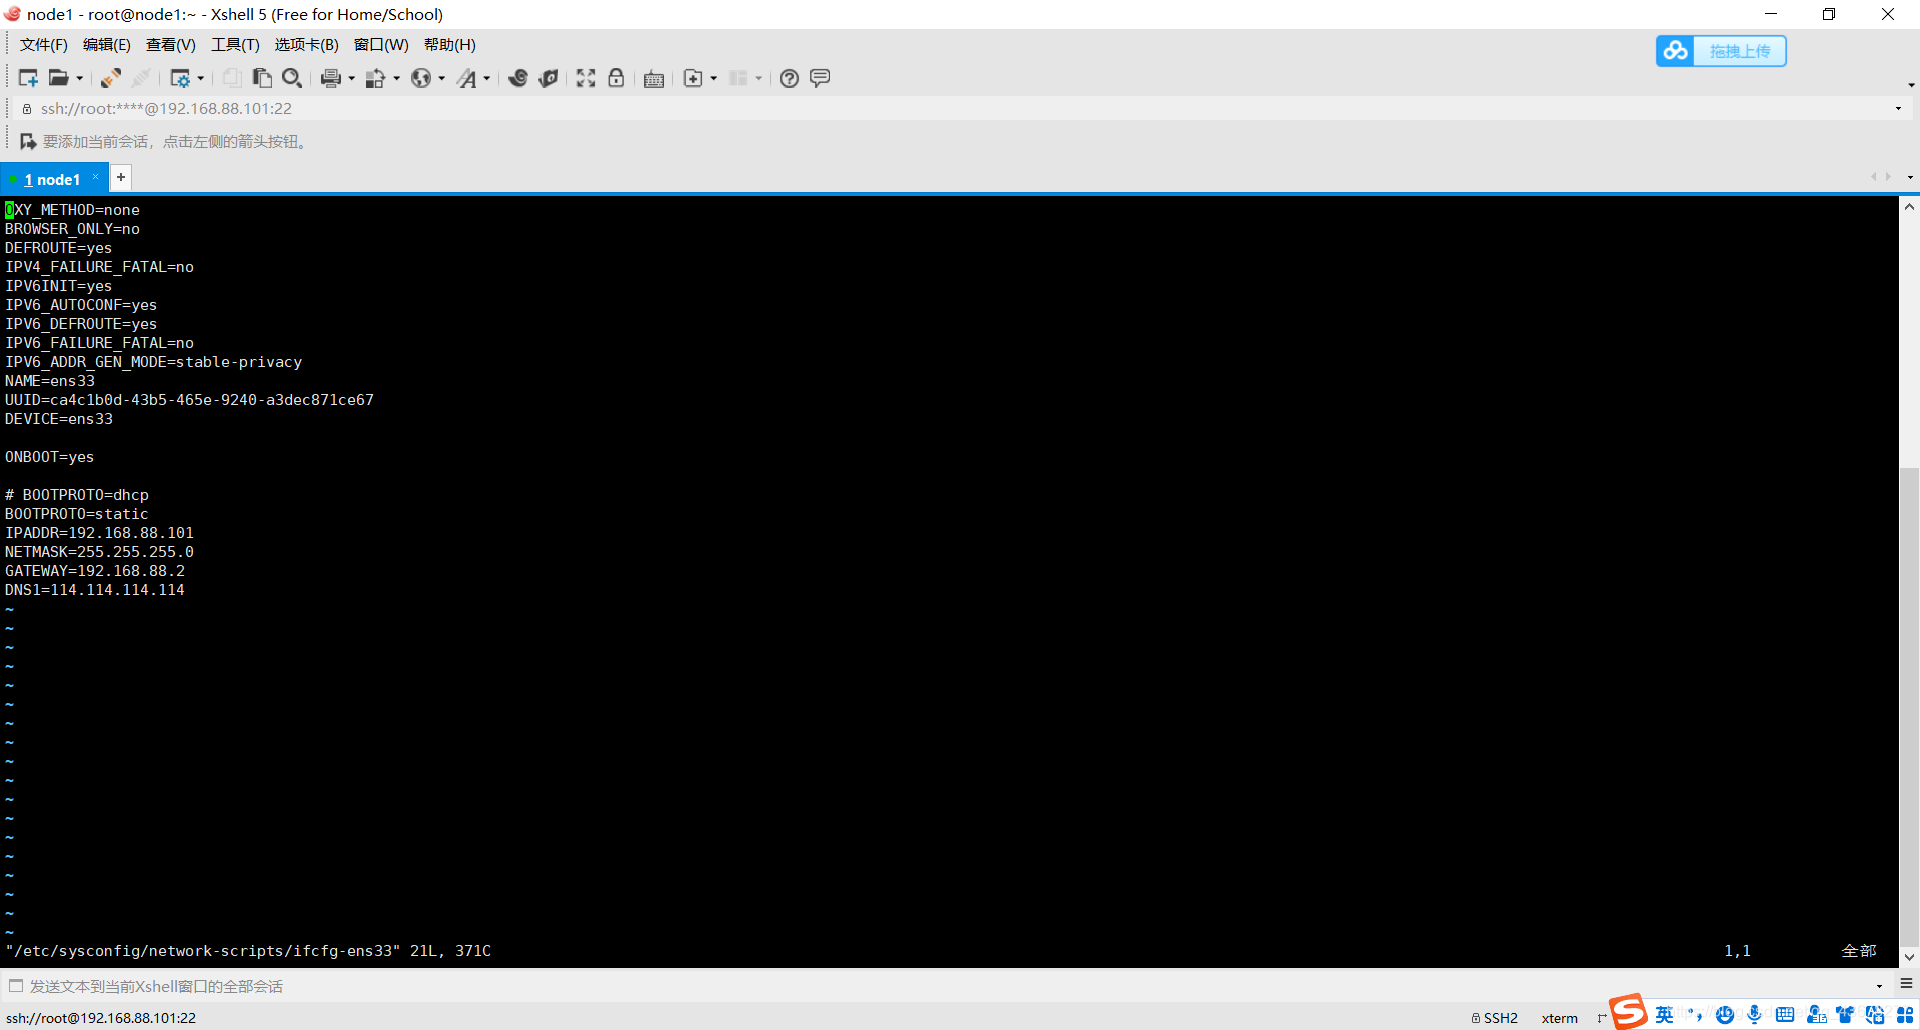Open the 帮助(H) menu
This screenshot has height=1030, width=1920.
click(450, 45)
